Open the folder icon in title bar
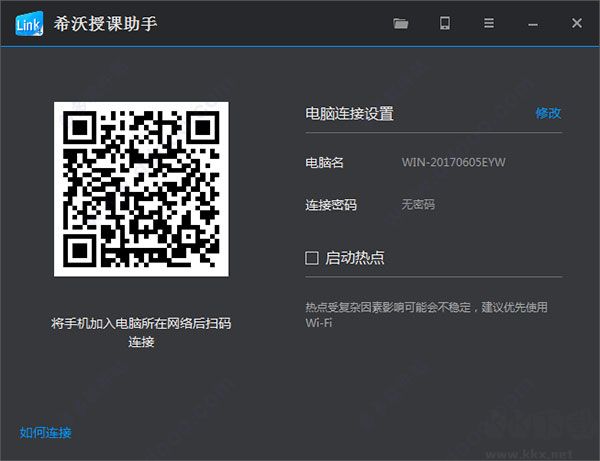This screenshot has height=461, width=600. (401, 23)
